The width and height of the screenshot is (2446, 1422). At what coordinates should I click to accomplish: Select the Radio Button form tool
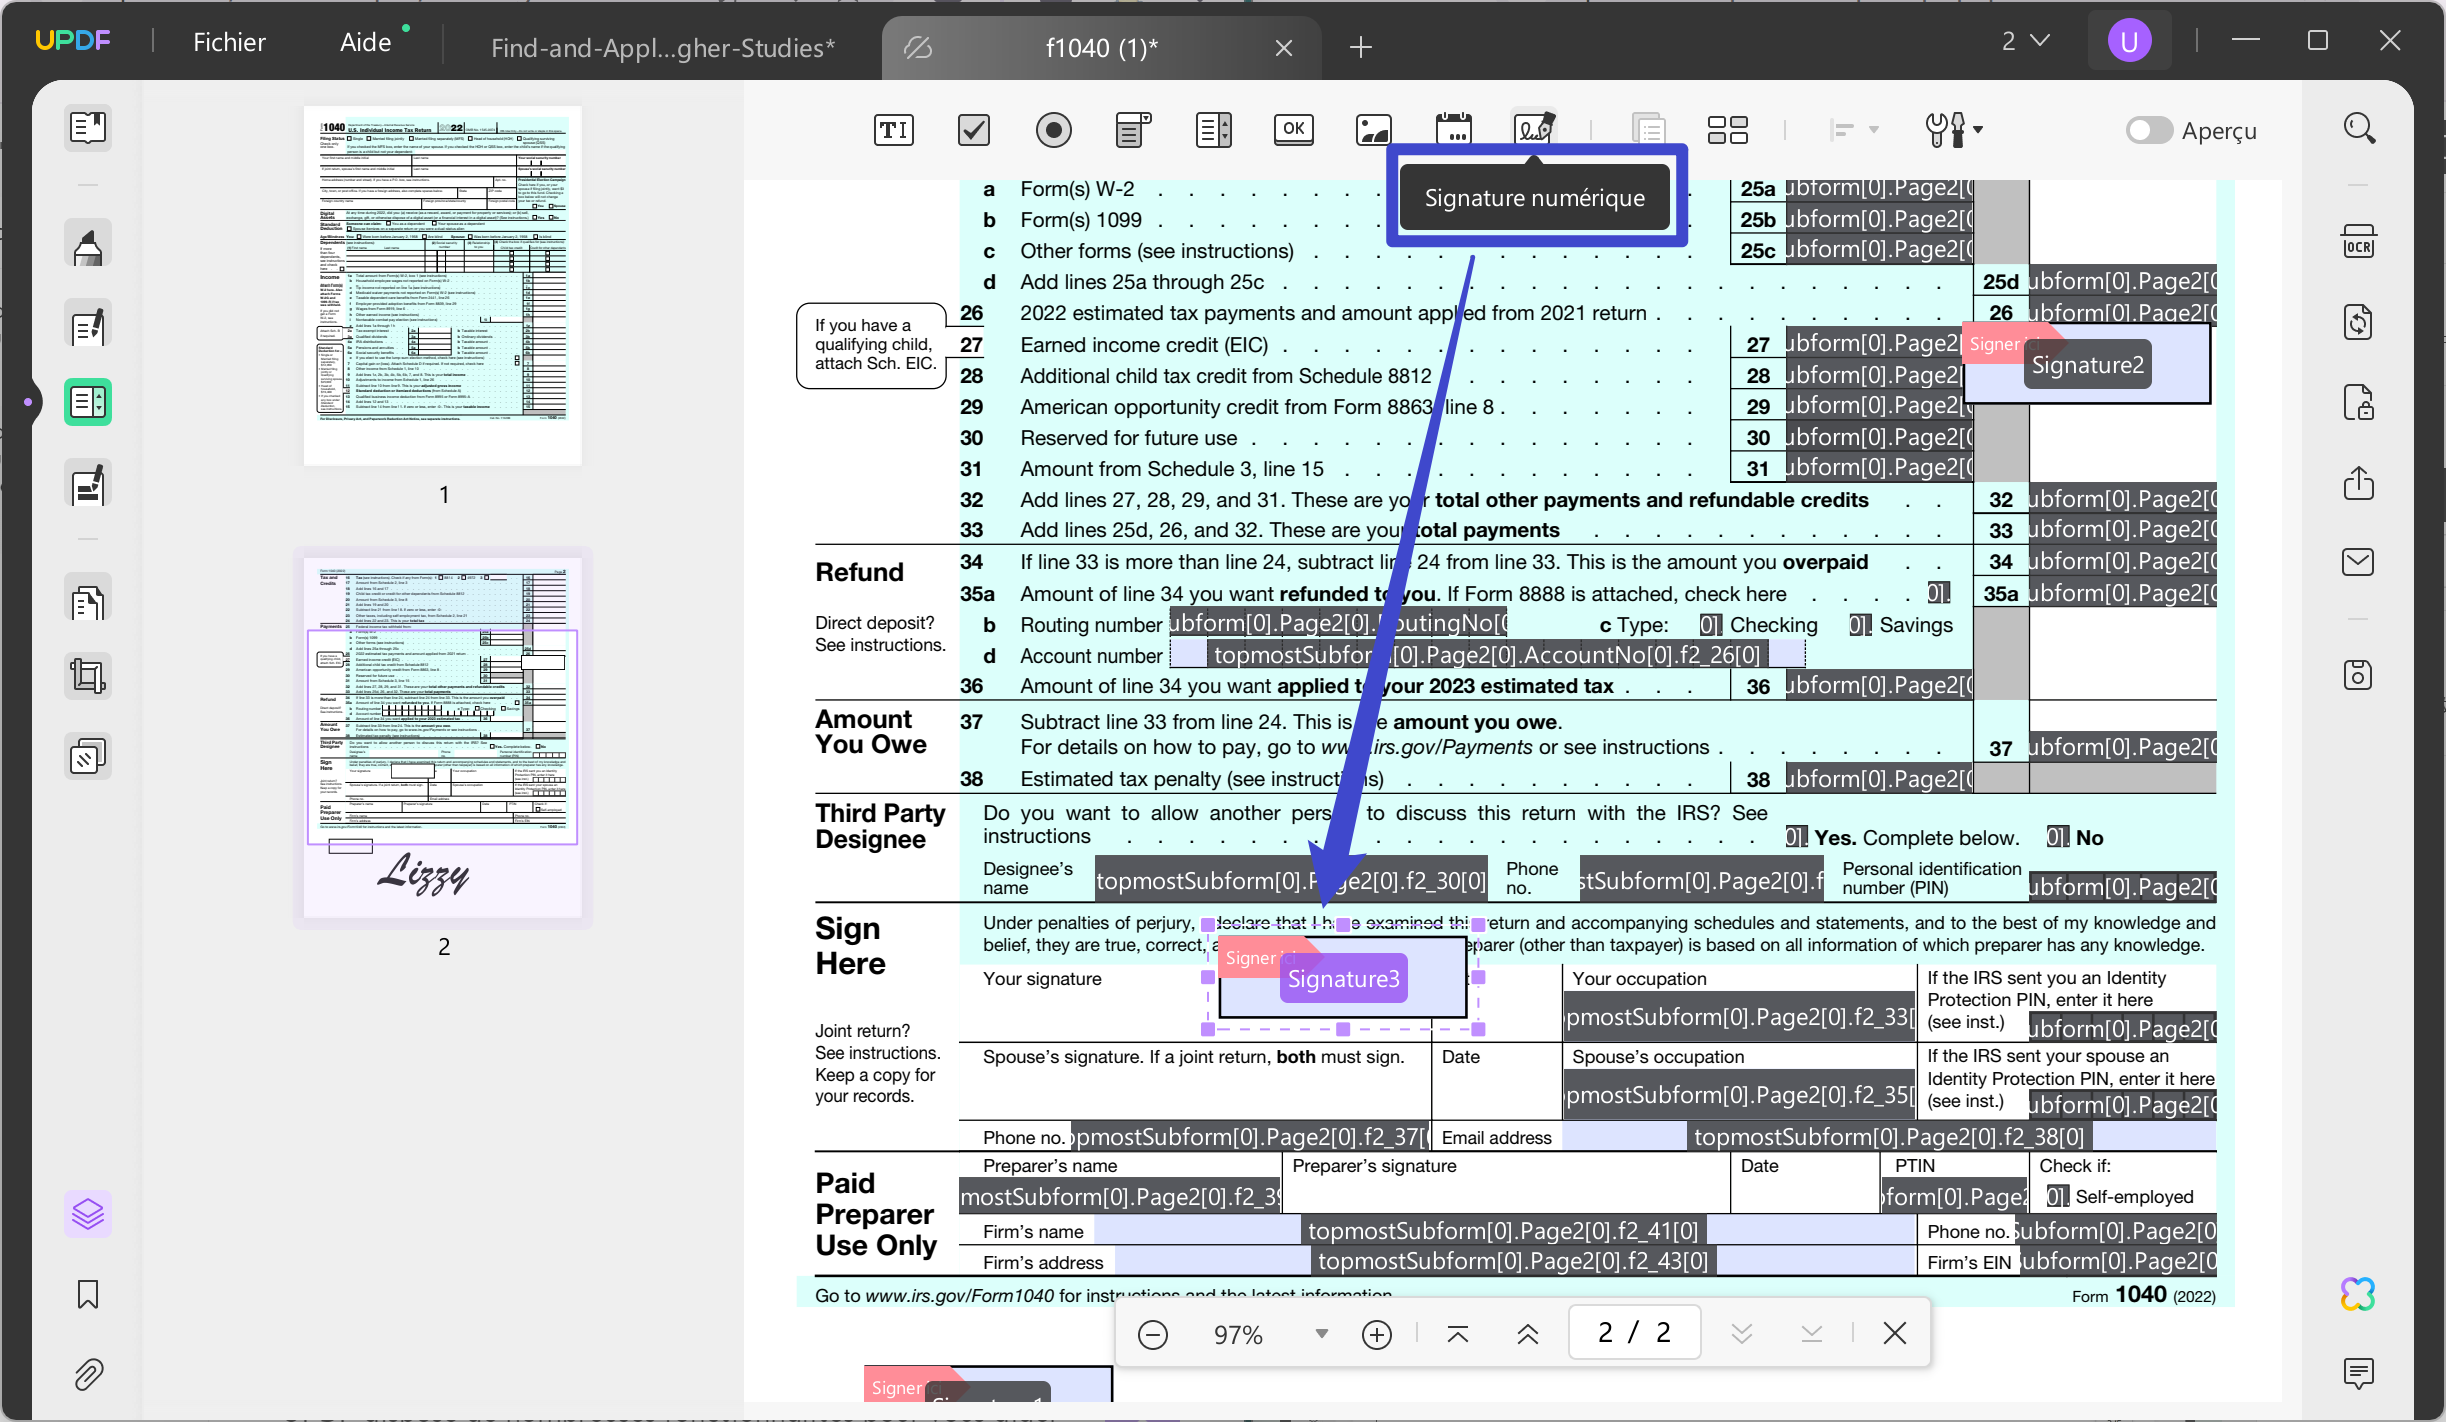(x=1053, y=130)
